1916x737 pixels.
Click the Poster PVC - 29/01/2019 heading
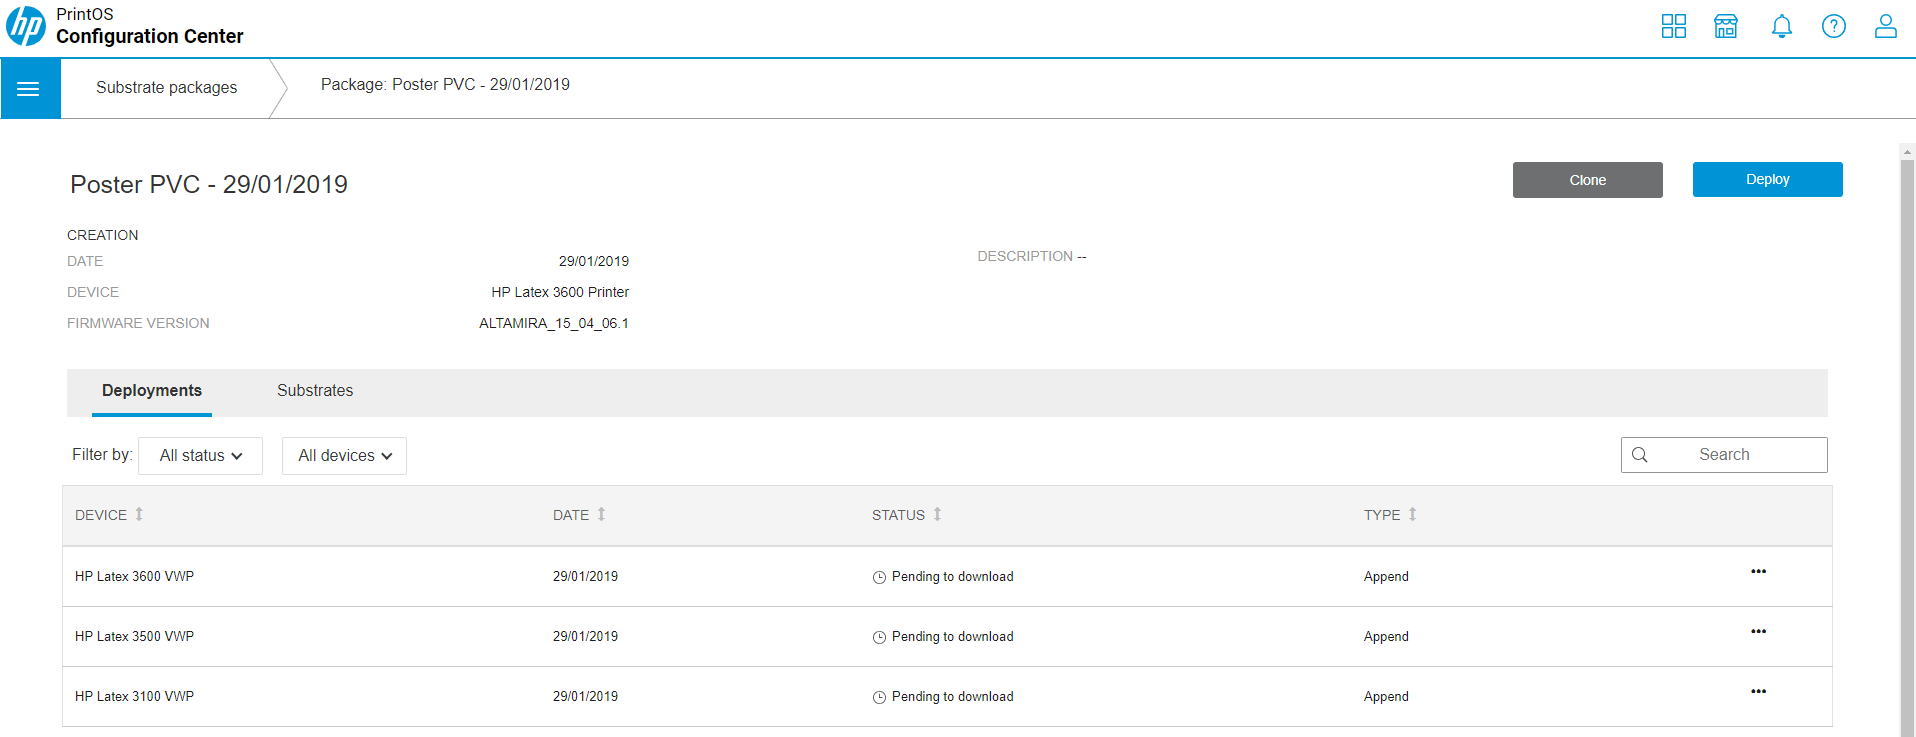point(209,184)
